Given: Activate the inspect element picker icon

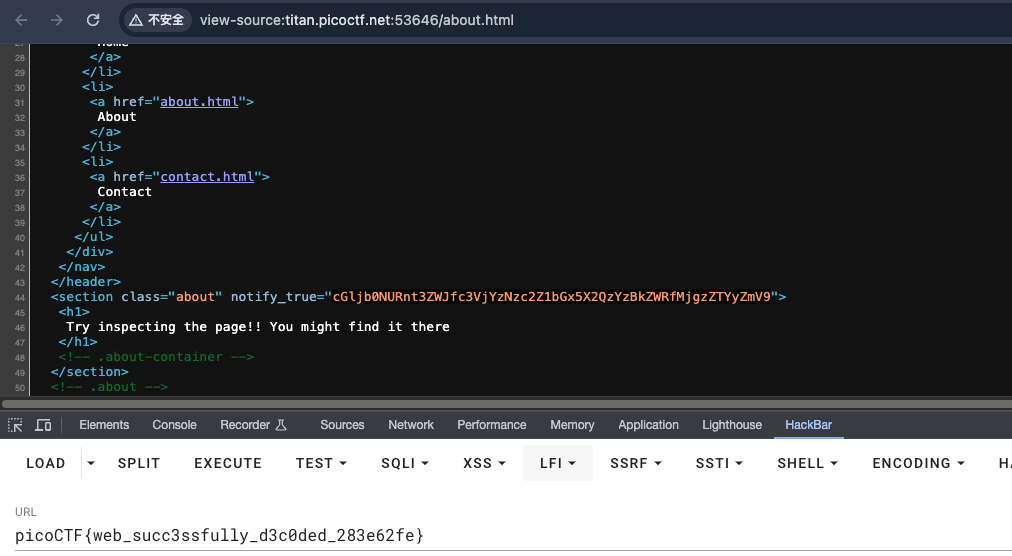Looking at the screenshot, I should tap(16, 425).
